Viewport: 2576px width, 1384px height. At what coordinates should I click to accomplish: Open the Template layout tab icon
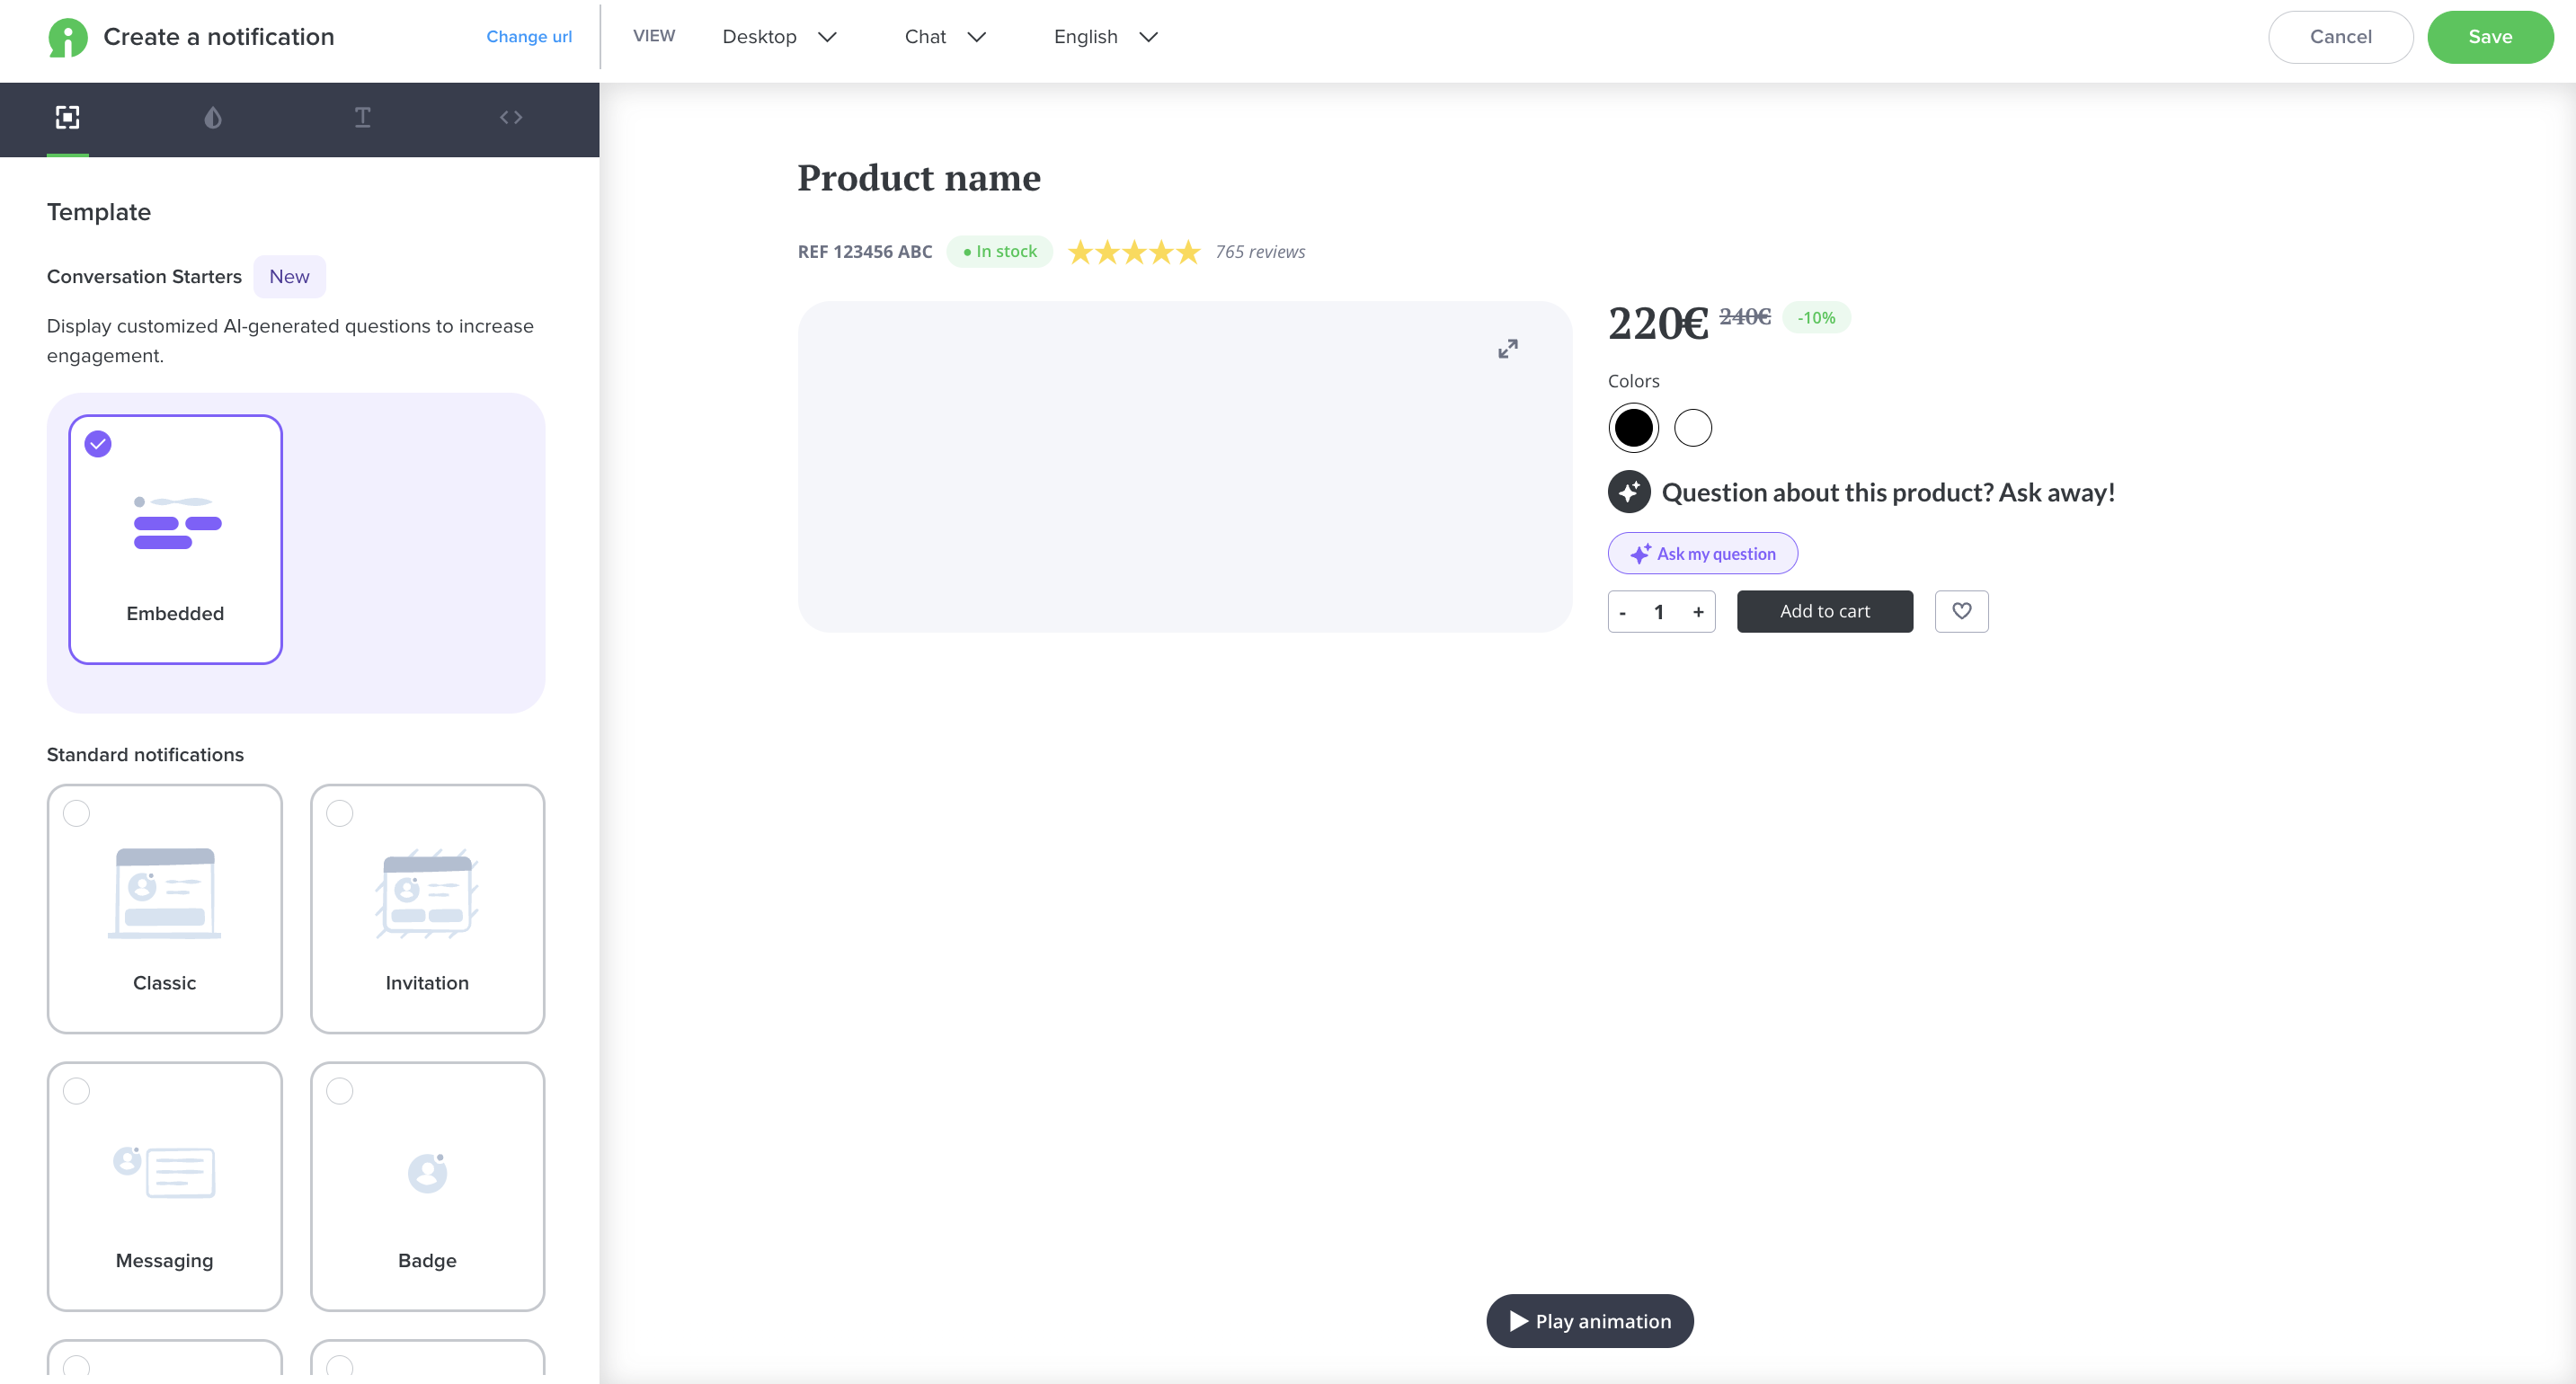[x=67, y=118]
